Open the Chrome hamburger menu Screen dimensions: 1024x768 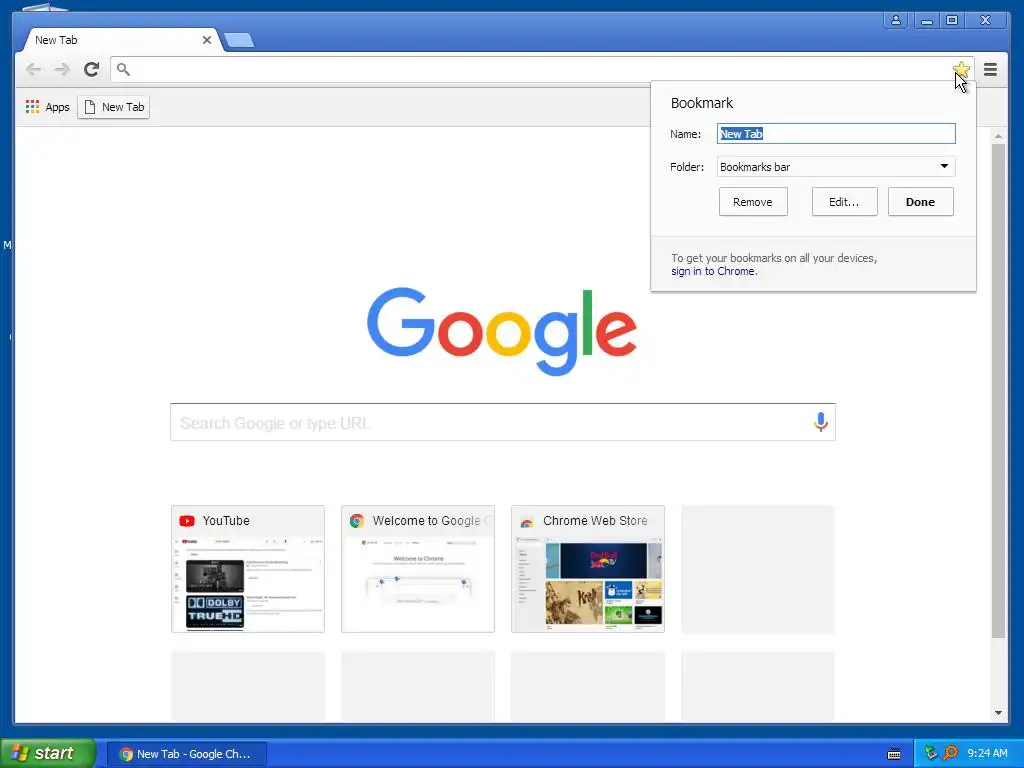[990, 69]
